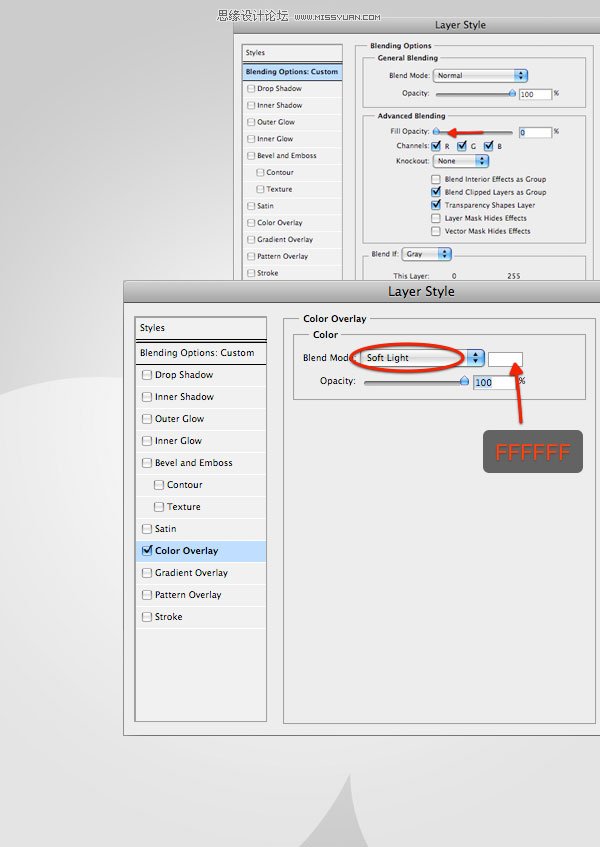This screenshot has height=847, width=600.
Task: Enable Gradient Overlay checkbox in back dialog
Action: click(x=251, y=239)
